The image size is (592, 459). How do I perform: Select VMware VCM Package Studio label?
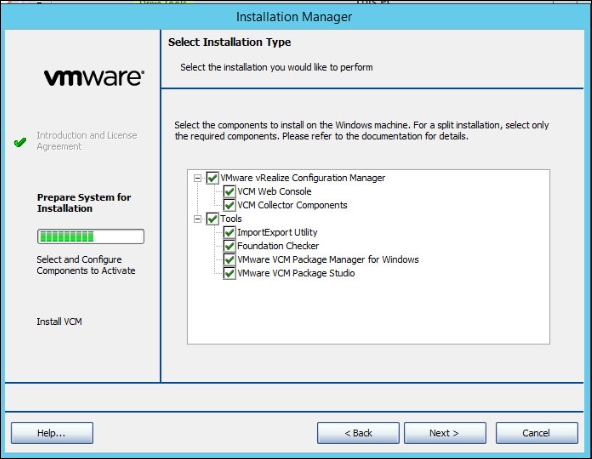coord(296,273)
